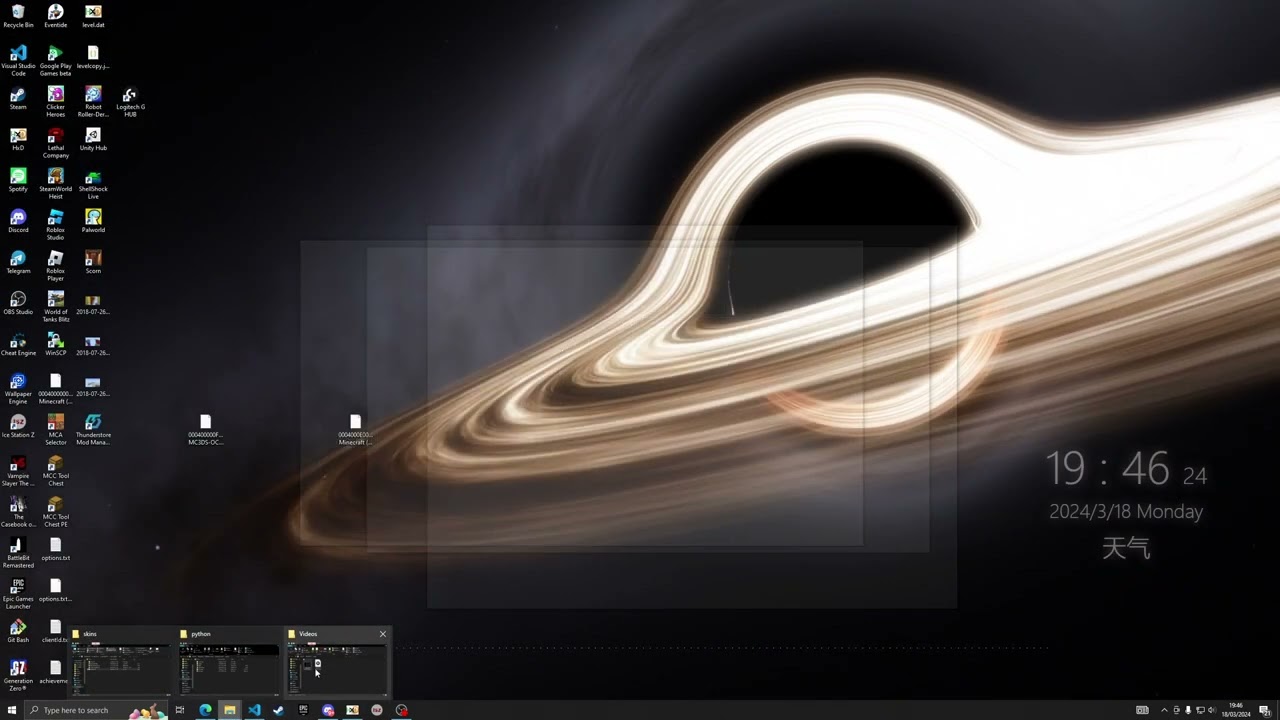Viewport: 1280px width, 720px height.
Task: Click the BattleBit Remastered shortcut
Action: click(x=18, y=552)
